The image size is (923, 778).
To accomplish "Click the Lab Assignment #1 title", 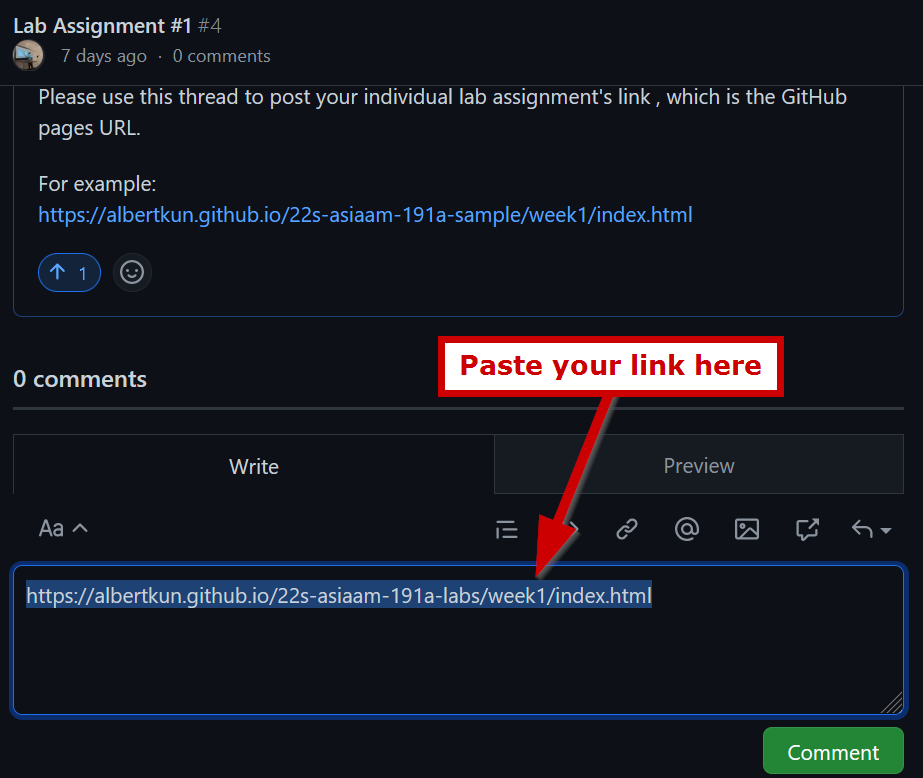I will (101, 25).
